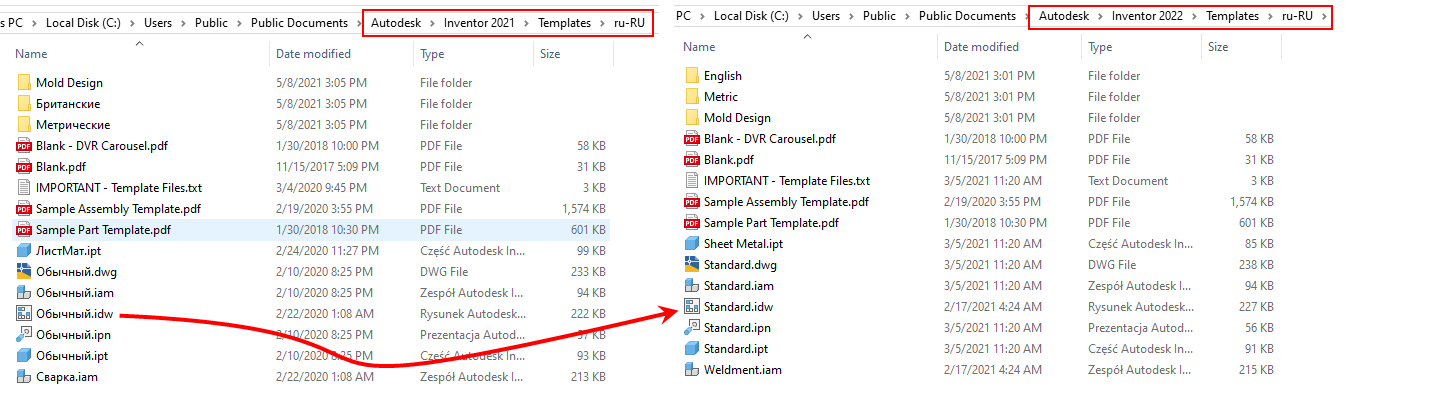Click the Британские folder icon
Screen dimensions: 1445x404
tap(24, 104)
